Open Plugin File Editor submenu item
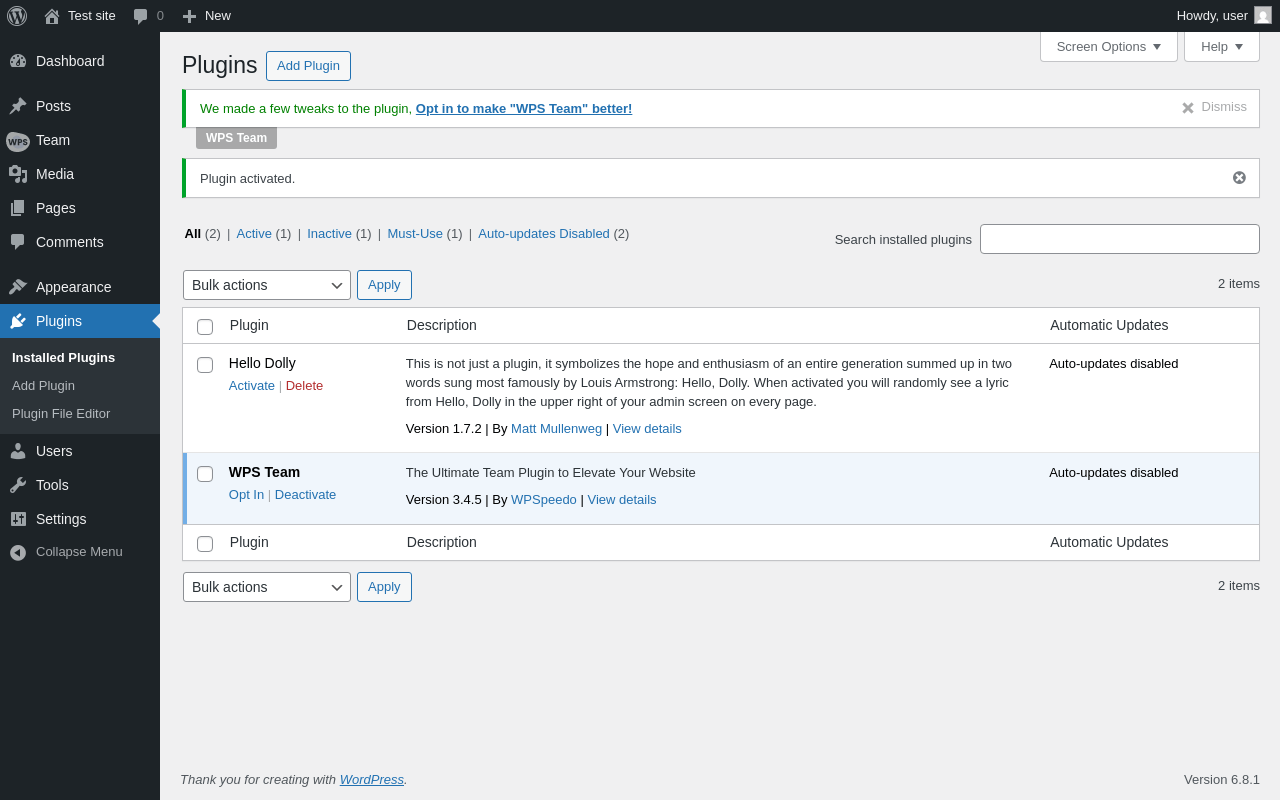The image size is (1280, 800). (61, 413)
